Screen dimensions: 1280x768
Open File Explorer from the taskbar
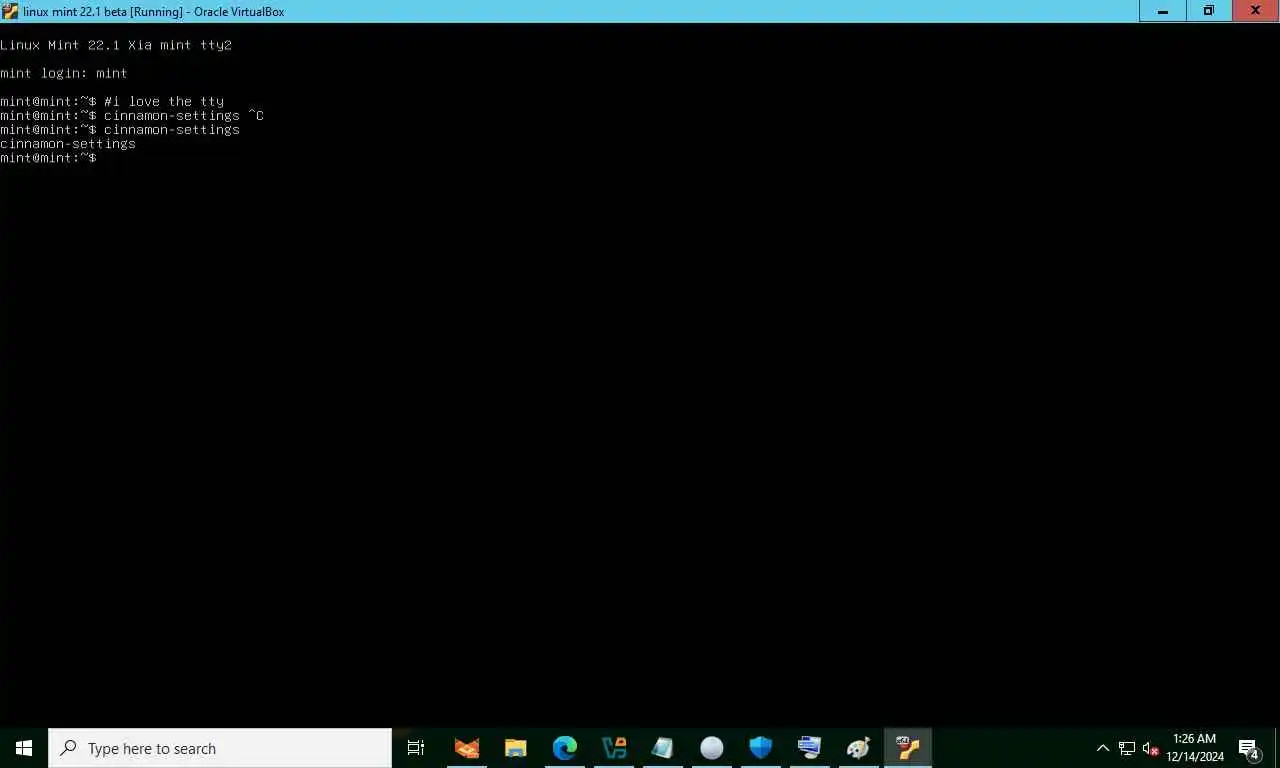point(516,748)
